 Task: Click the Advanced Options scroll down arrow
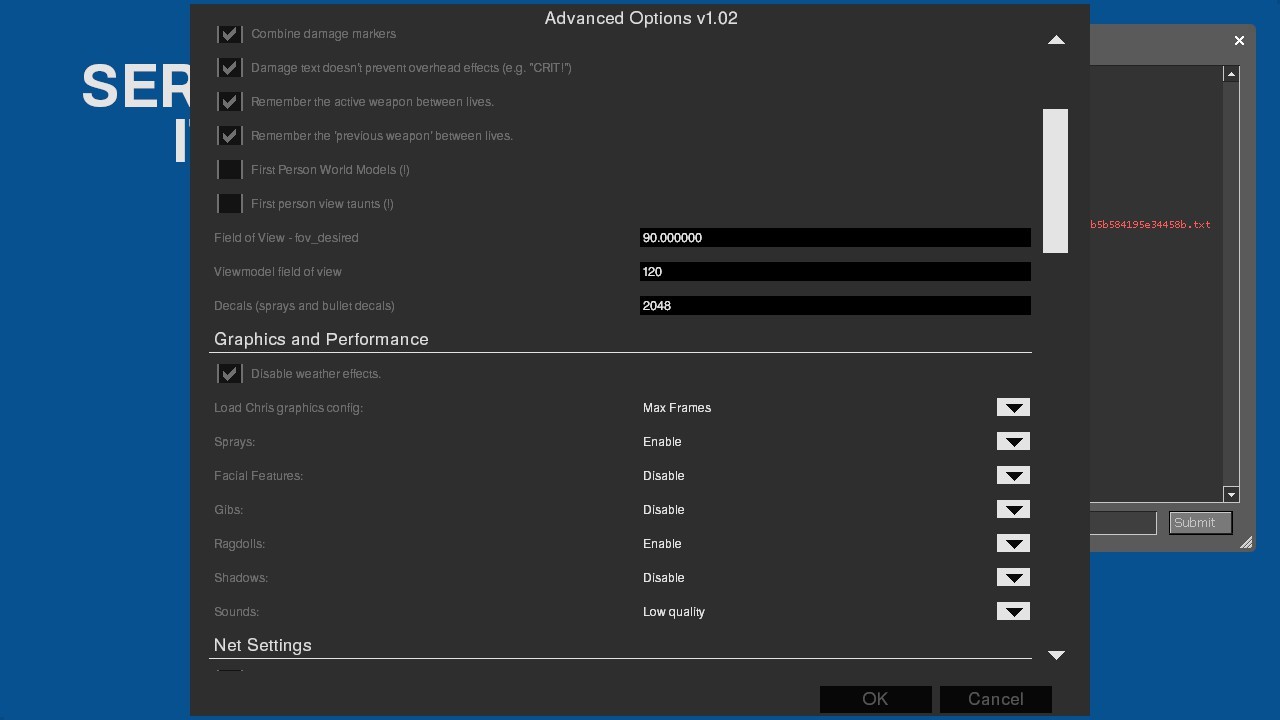[1056, 655]
